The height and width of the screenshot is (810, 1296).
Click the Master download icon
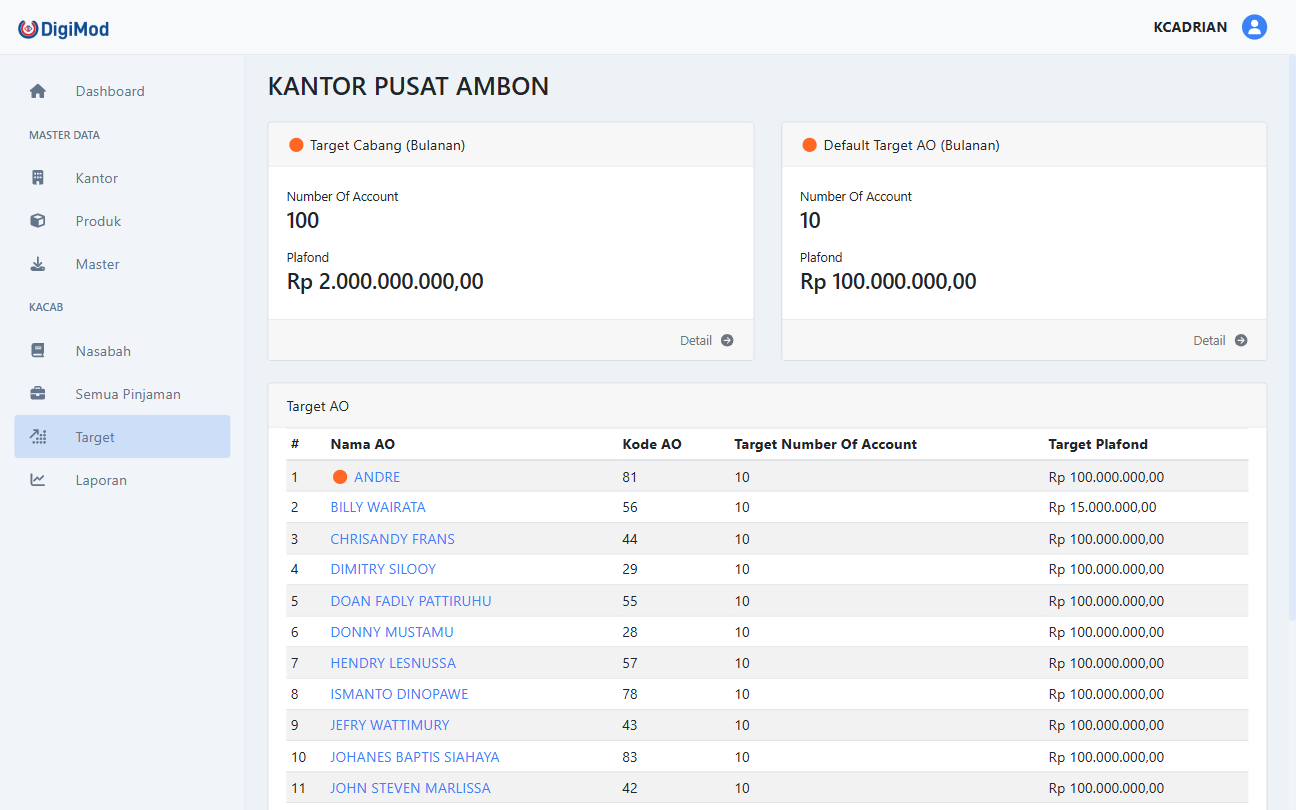tap(38, 264)
